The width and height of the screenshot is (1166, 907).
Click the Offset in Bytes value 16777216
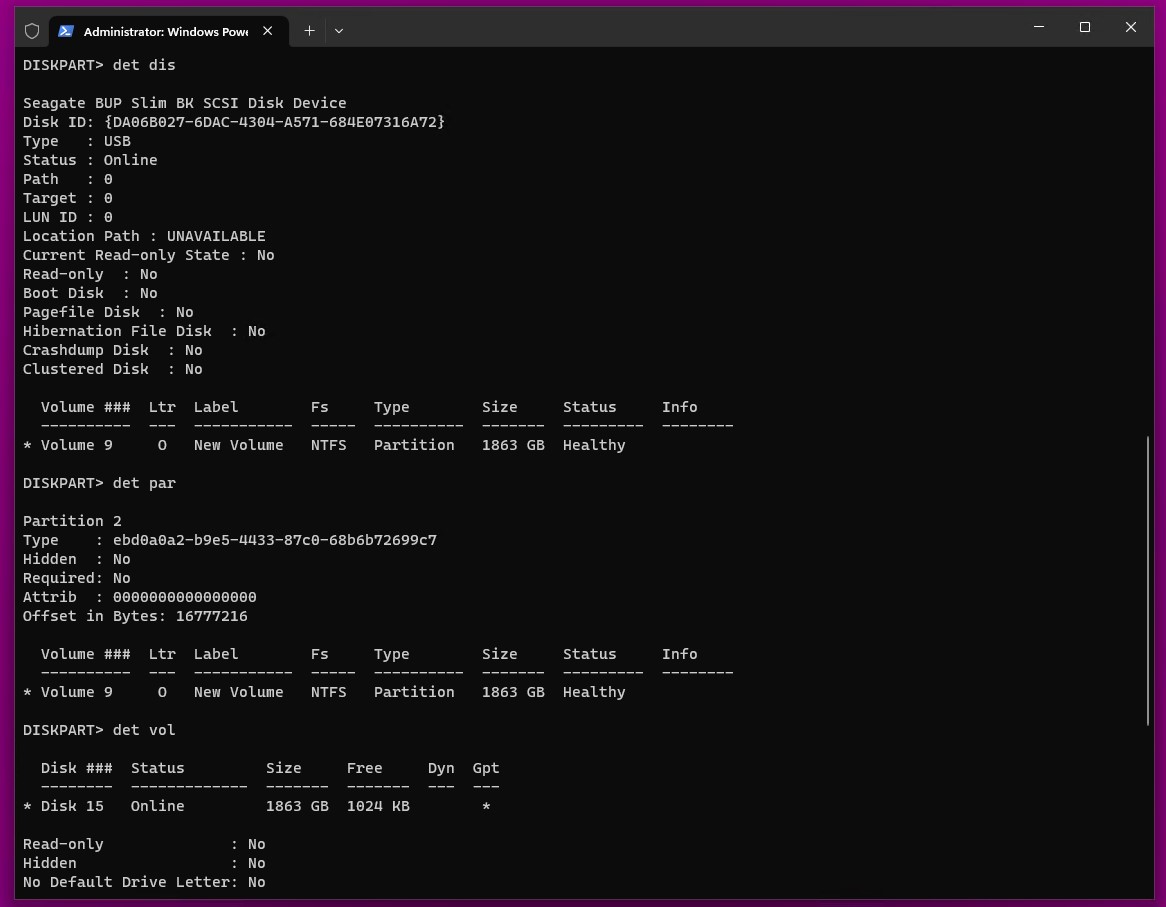[211, 616]
